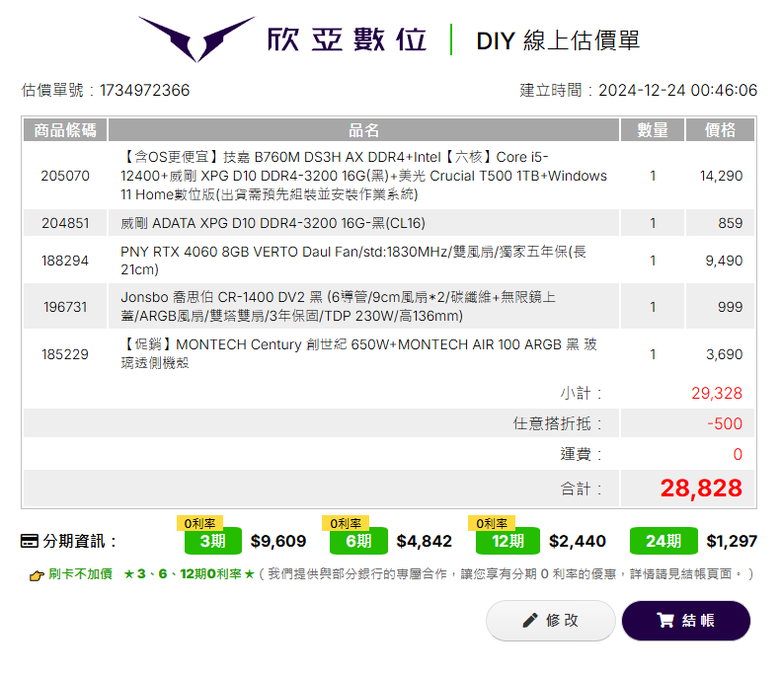Click quantity 1 in the MONTECH row
Image resolution: width=780 pixels, height=676 pixels.
click(x=653, y=354)
